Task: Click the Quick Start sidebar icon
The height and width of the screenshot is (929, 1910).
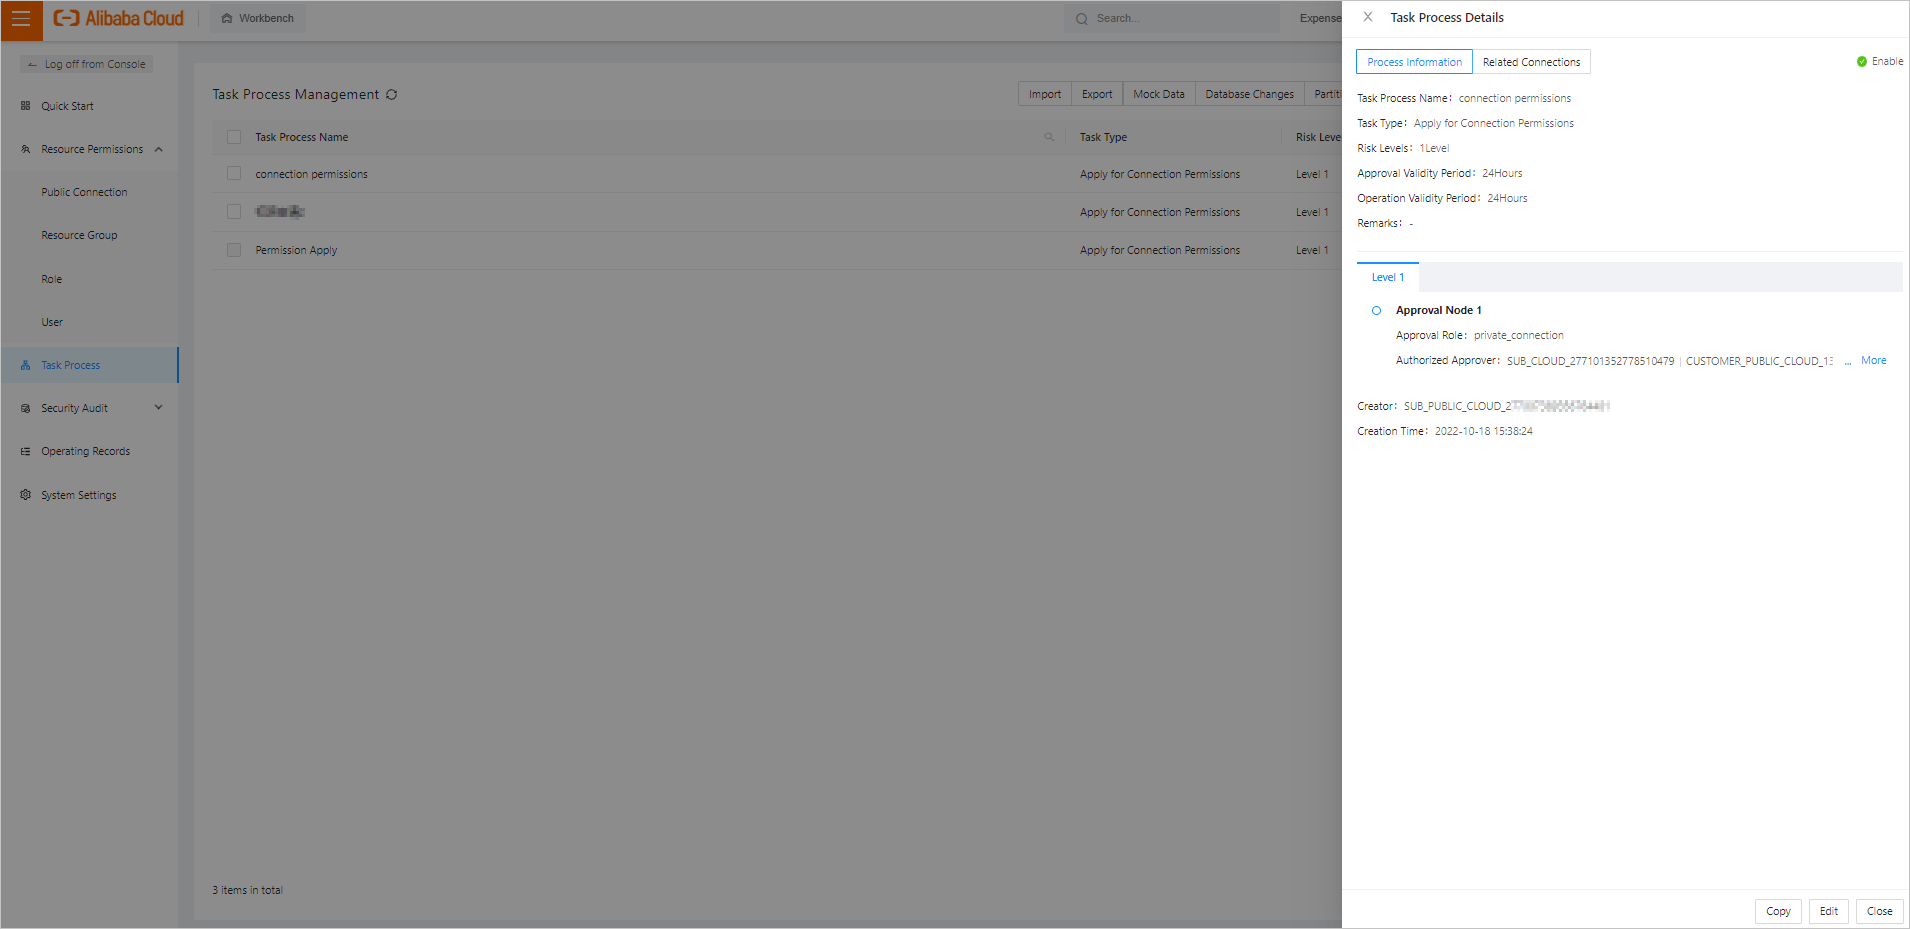Action: (x=26, y=106)
